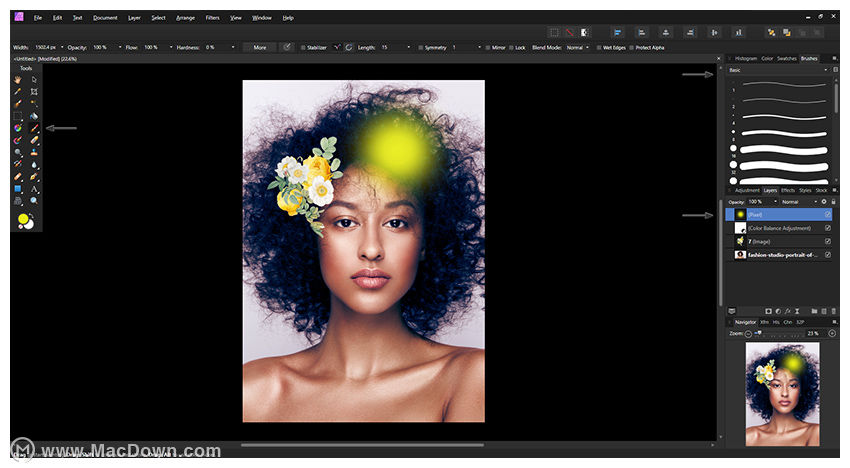Viewport: 850px width, 468px height.
Task: Open the Filters menu
Action: click(212, 18)
